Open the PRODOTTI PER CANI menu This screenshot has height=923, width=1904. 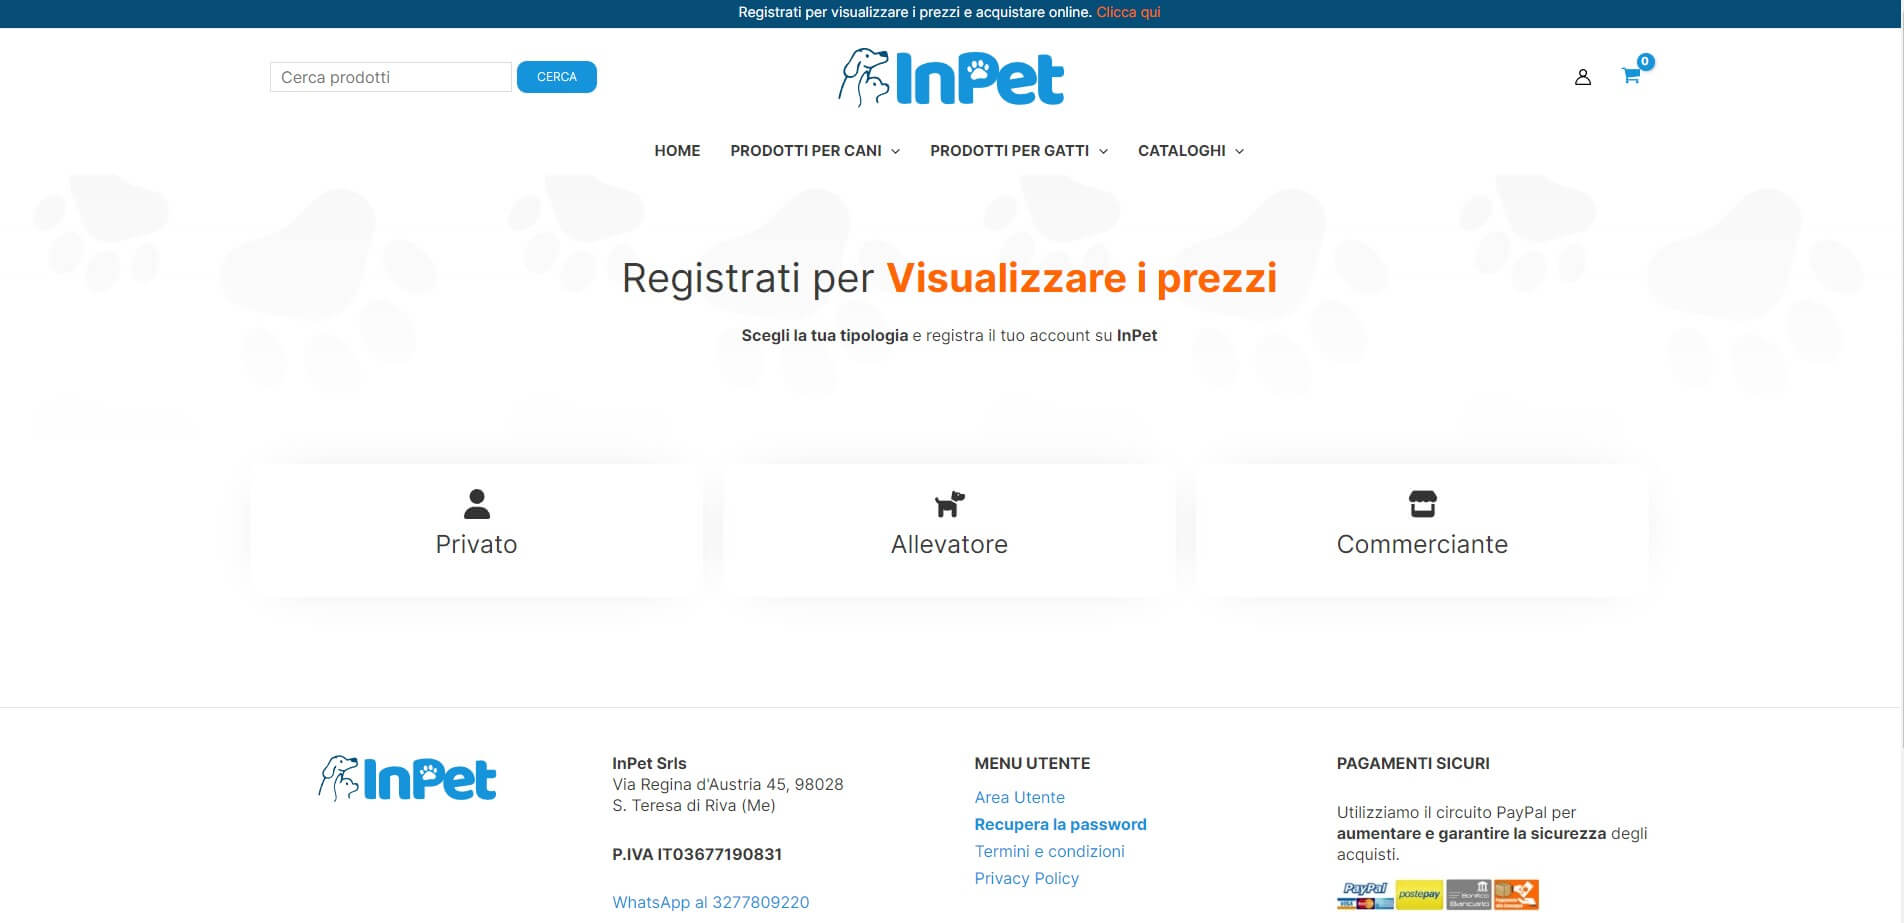pyautogui.click(x=806, y=151)
